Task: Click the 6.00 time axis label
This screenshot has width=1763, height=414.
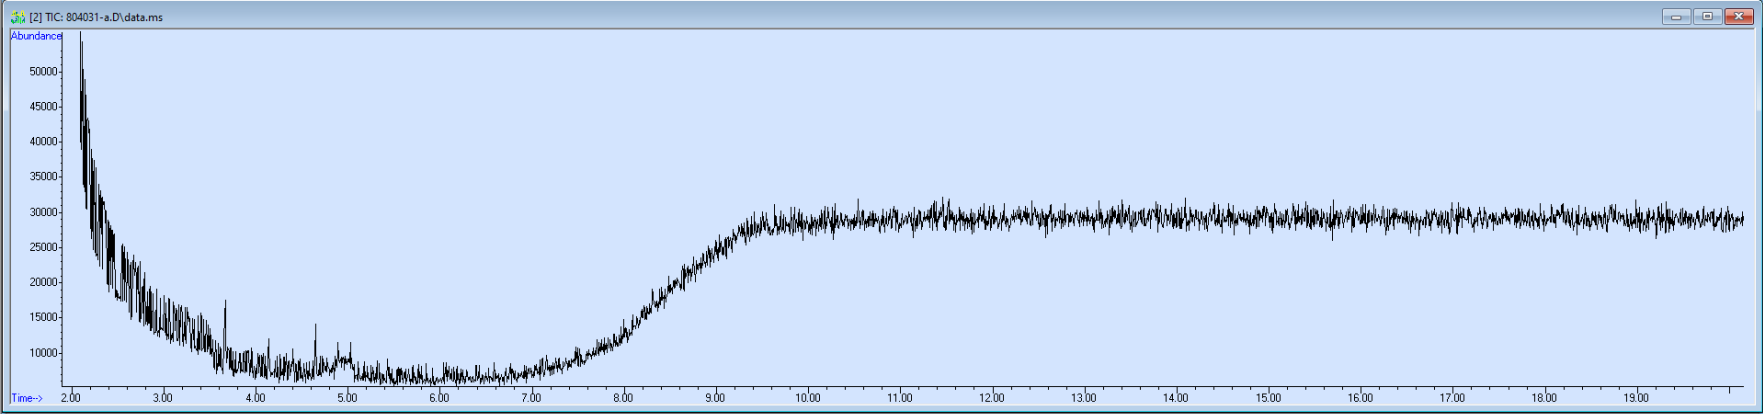Action: coord(439,398)
